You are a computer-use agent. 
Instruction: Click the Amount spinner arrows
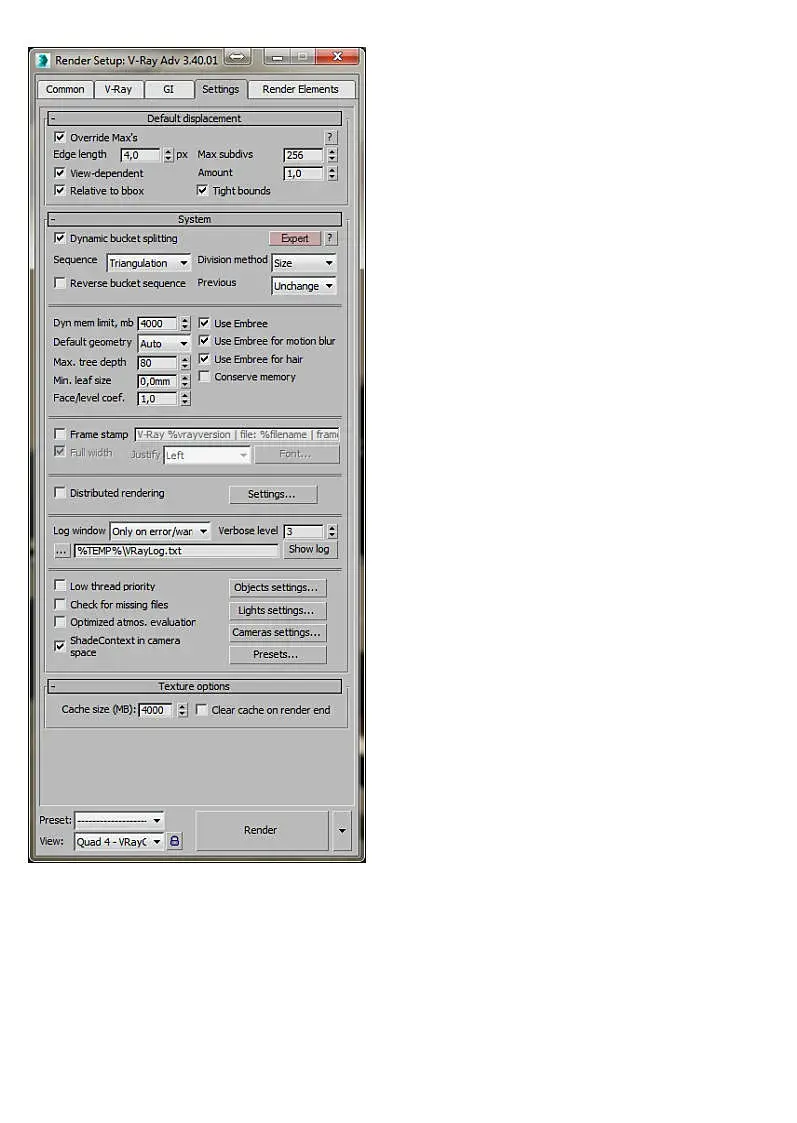coord(332,173)
